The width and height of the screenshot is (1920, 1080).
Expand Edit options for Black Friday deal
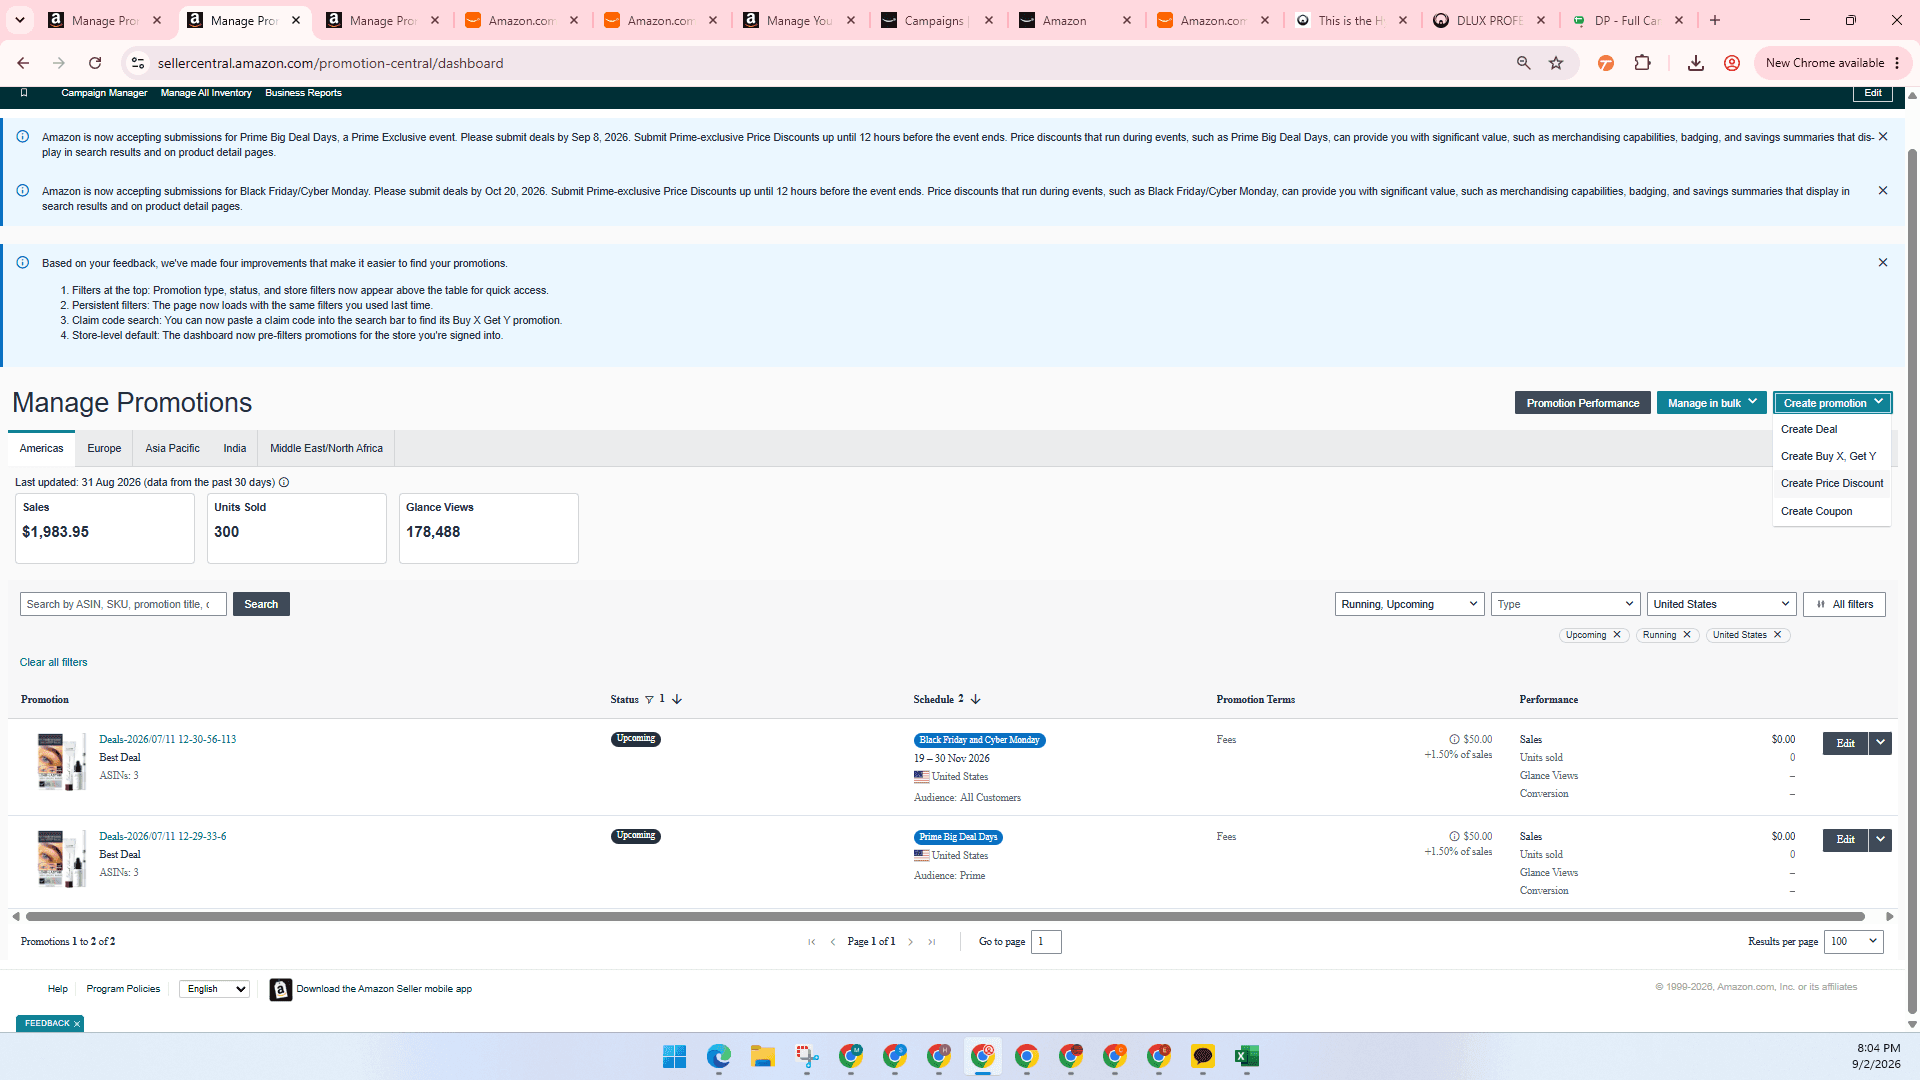(x=1881, y=743)
